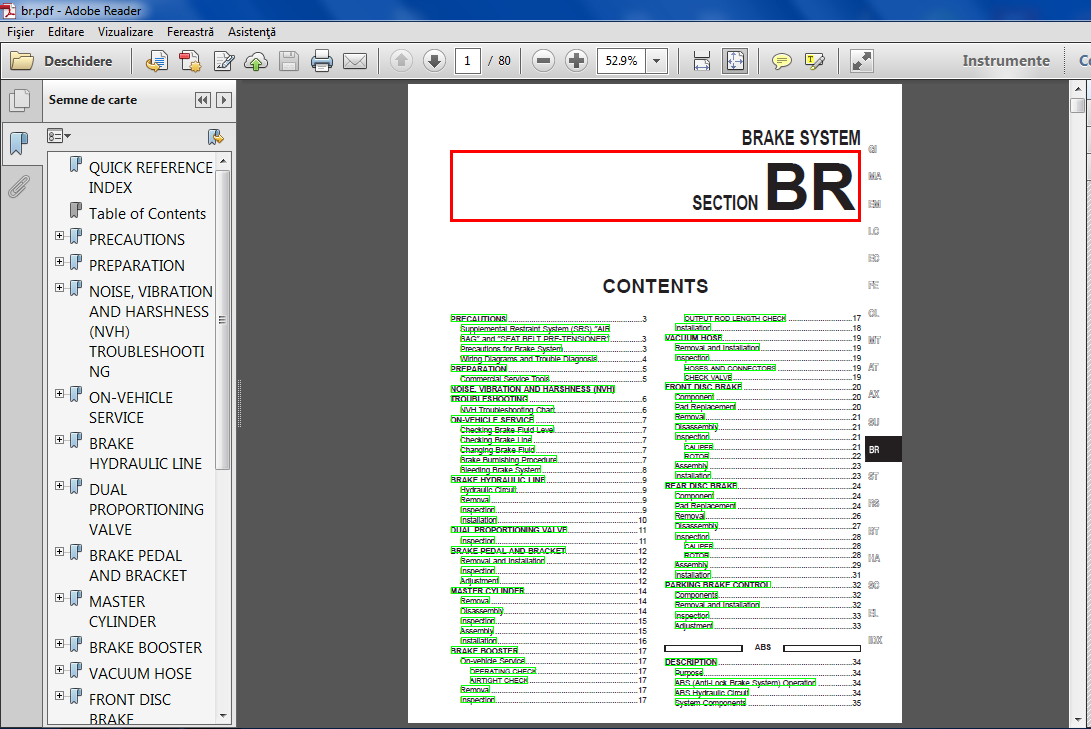The image size is (1091, 729).
Task: Select the QUICK REFERENCE INDEX bookmark
Action: (x=150, y=177)
